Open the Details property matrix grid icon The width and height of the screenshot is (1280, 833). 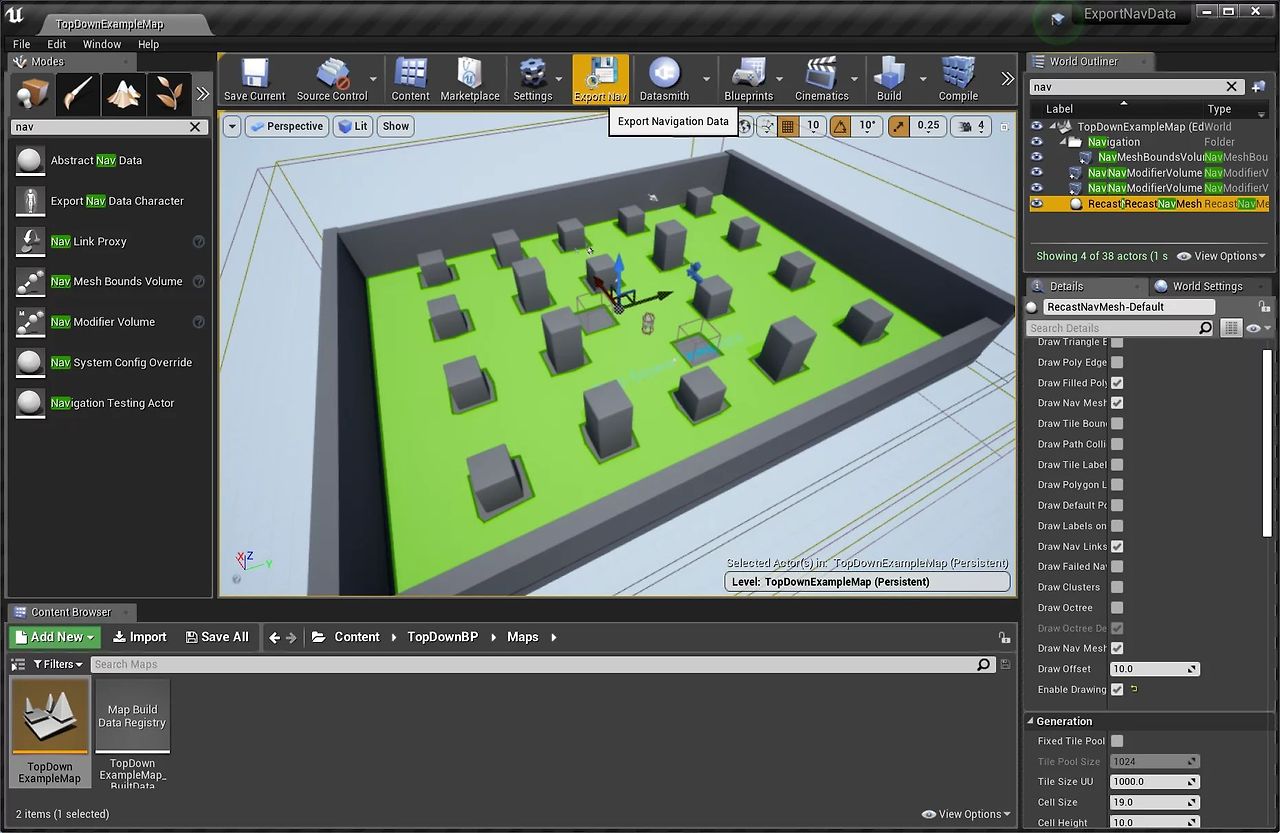pos(1231,328)
